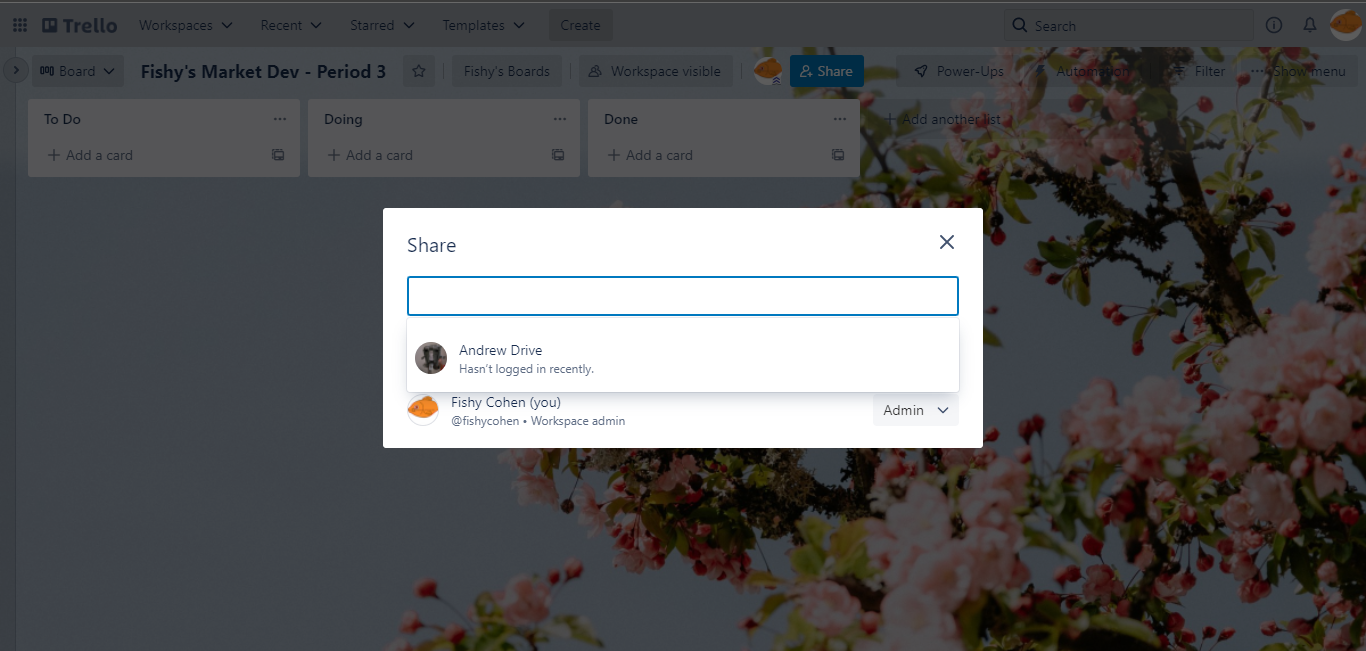Open Done list actions menu
This screenshot has height=651, width=1366.
(x=840, y=119)
